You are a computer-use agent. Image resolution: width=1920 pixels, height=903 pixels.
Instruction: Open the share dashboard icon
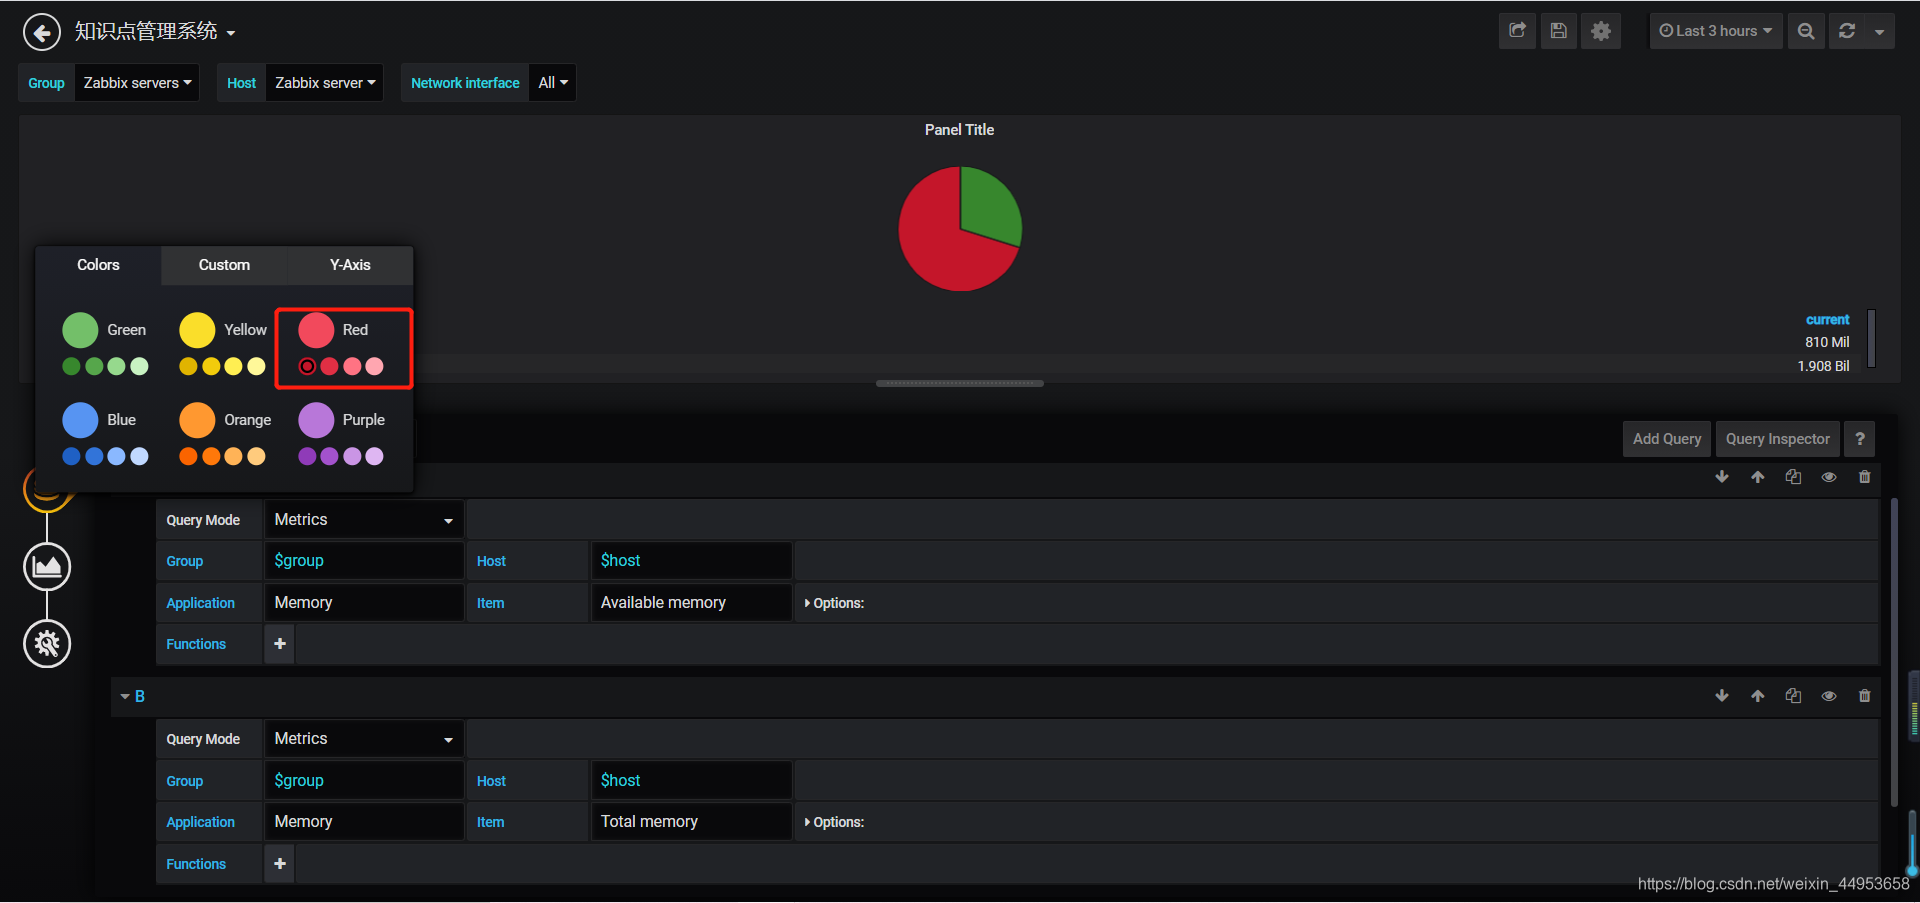1517,31
